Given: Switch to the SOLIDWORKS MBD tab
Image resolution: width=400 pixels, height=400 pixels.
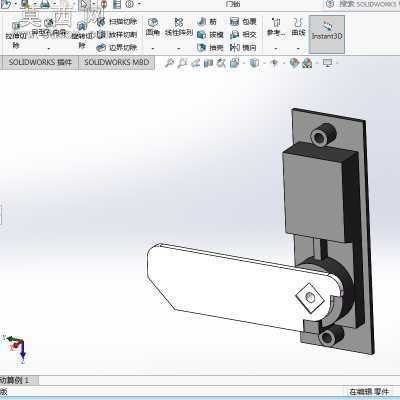Looking at the screenshot, I should (x=116, y=62).
